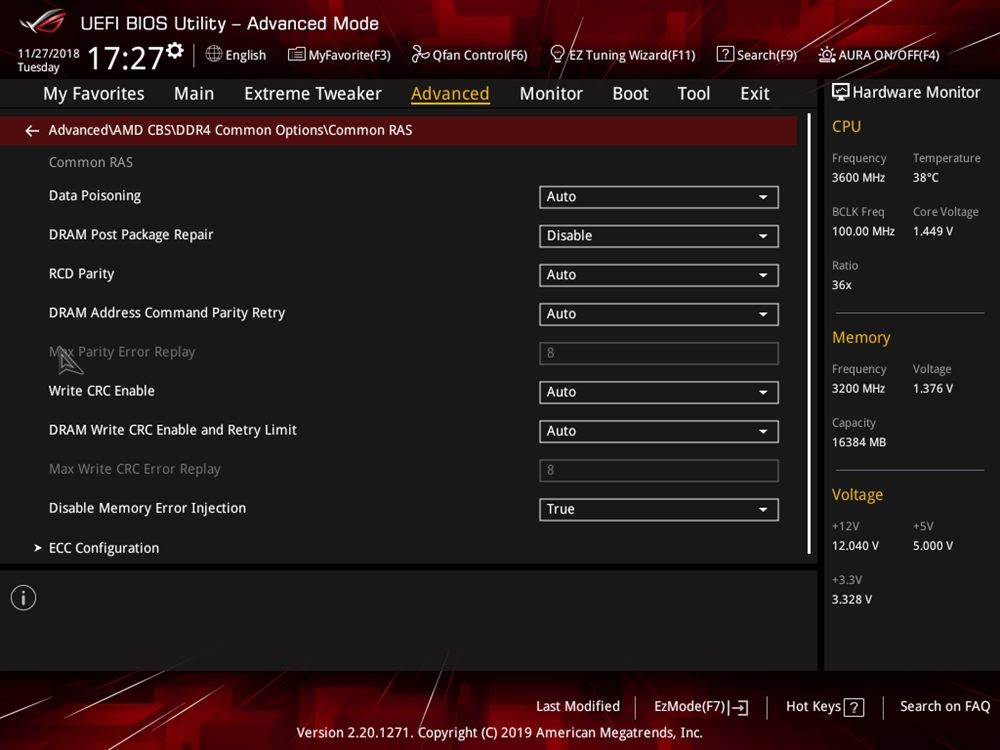This screenshot has width=1000, height=750.
Task: Click the ROG logo
Action: click(43, 22)
